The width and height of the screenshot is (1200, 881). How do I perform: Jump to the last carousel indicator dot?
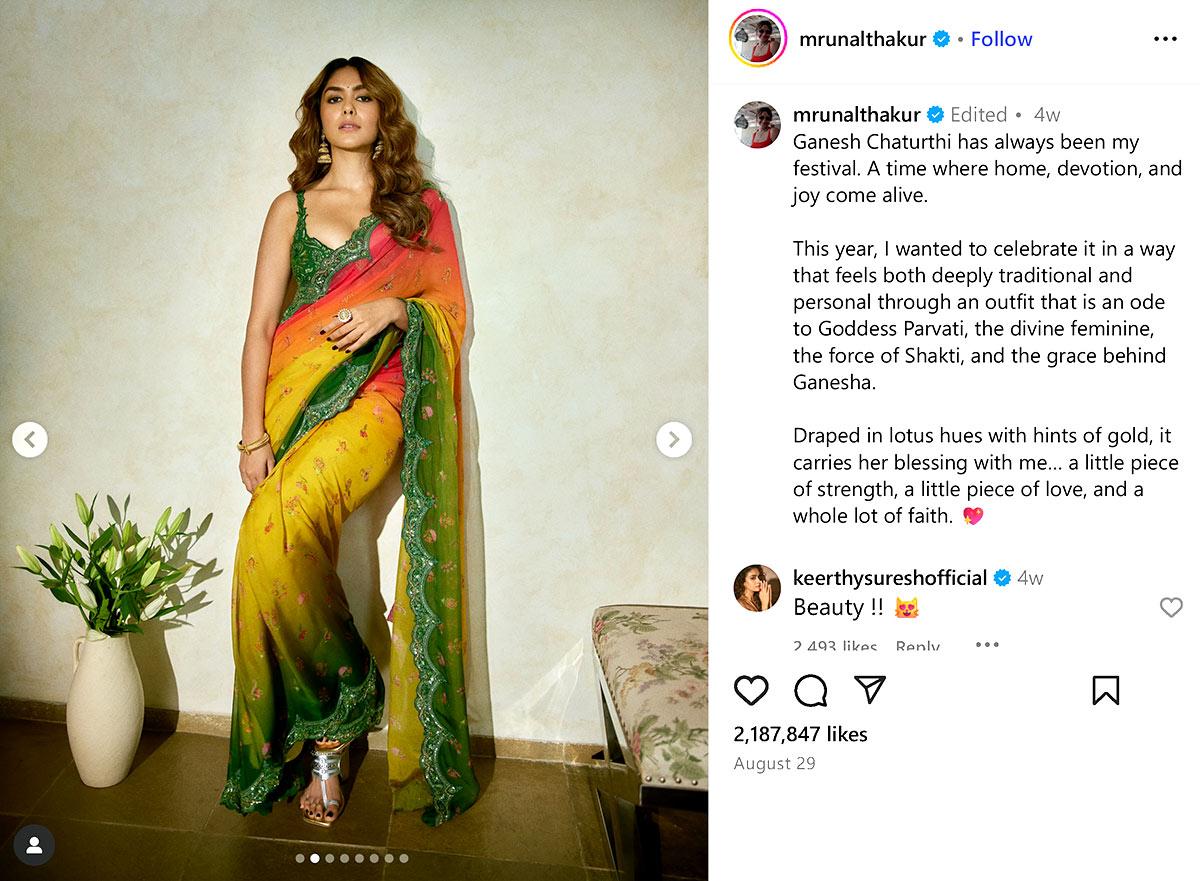coord(404,858)
